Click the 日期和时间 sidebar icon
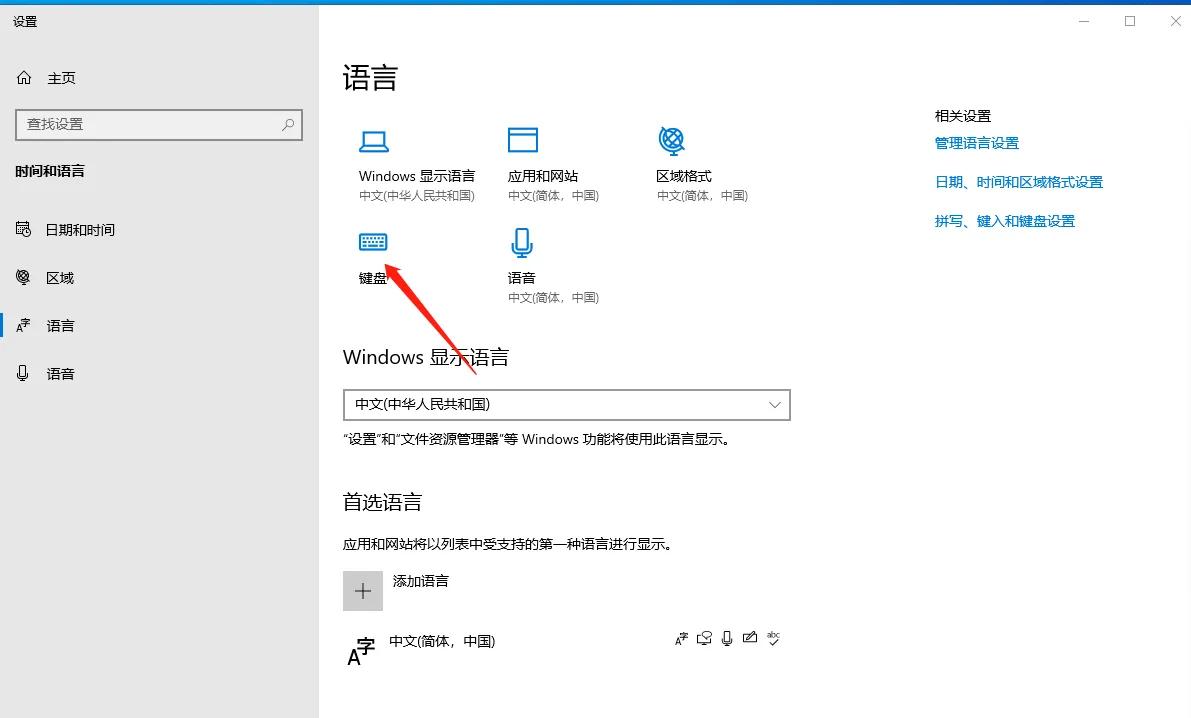Image resolution: width=1191 pixels, height=718 pixels. (x=23, y=229)
